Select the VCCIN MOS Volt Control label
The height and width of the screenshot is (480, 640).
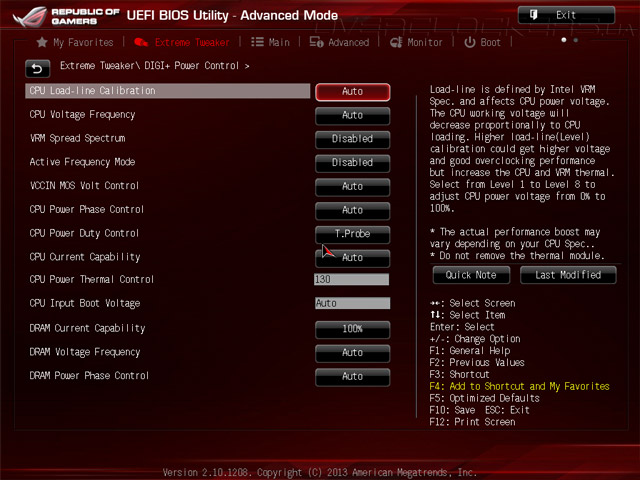click(84, 186)
